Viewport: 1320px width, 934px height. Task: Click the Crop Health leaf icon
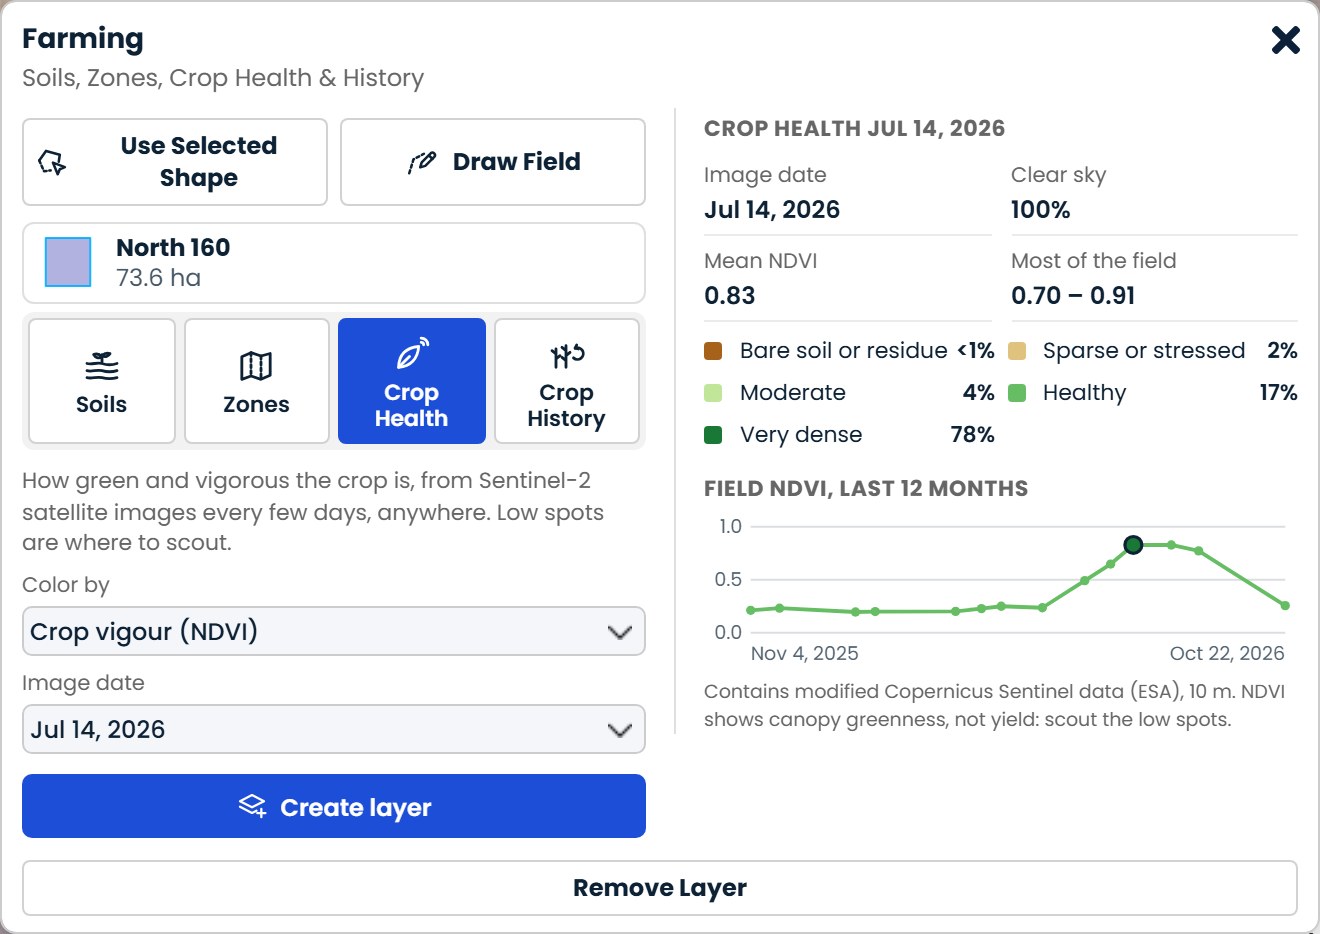click(x=412, y=354)
